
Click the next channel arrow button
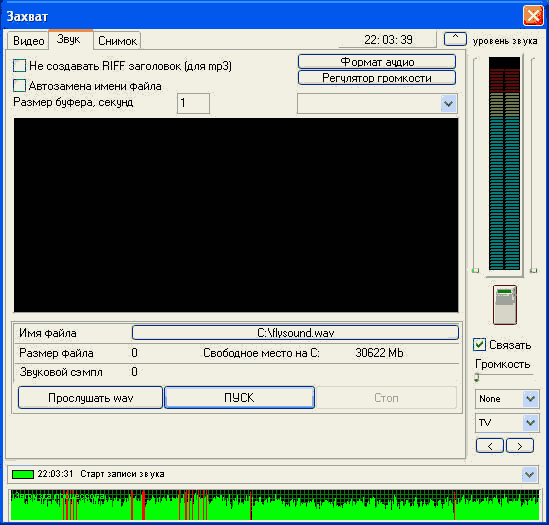click(x=520, y=446)
